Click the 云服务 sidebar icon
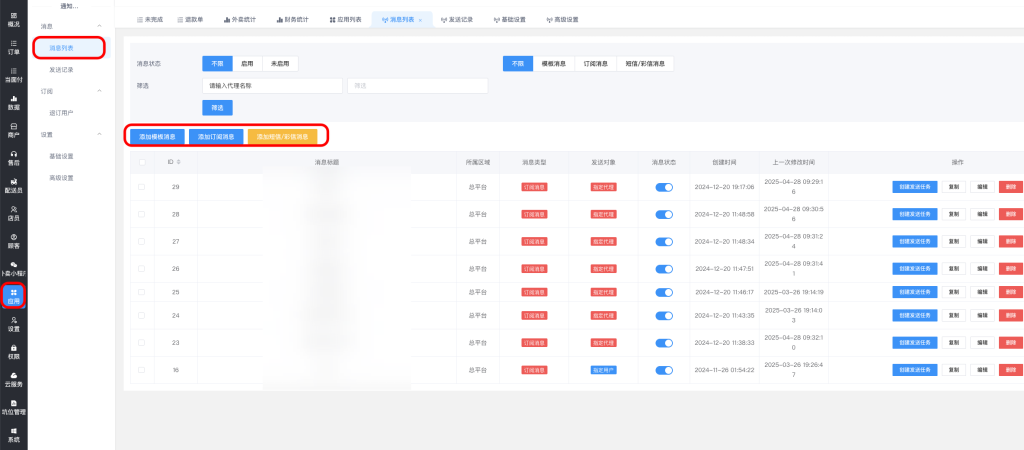 pyautogui.click(x=13, y=379)
